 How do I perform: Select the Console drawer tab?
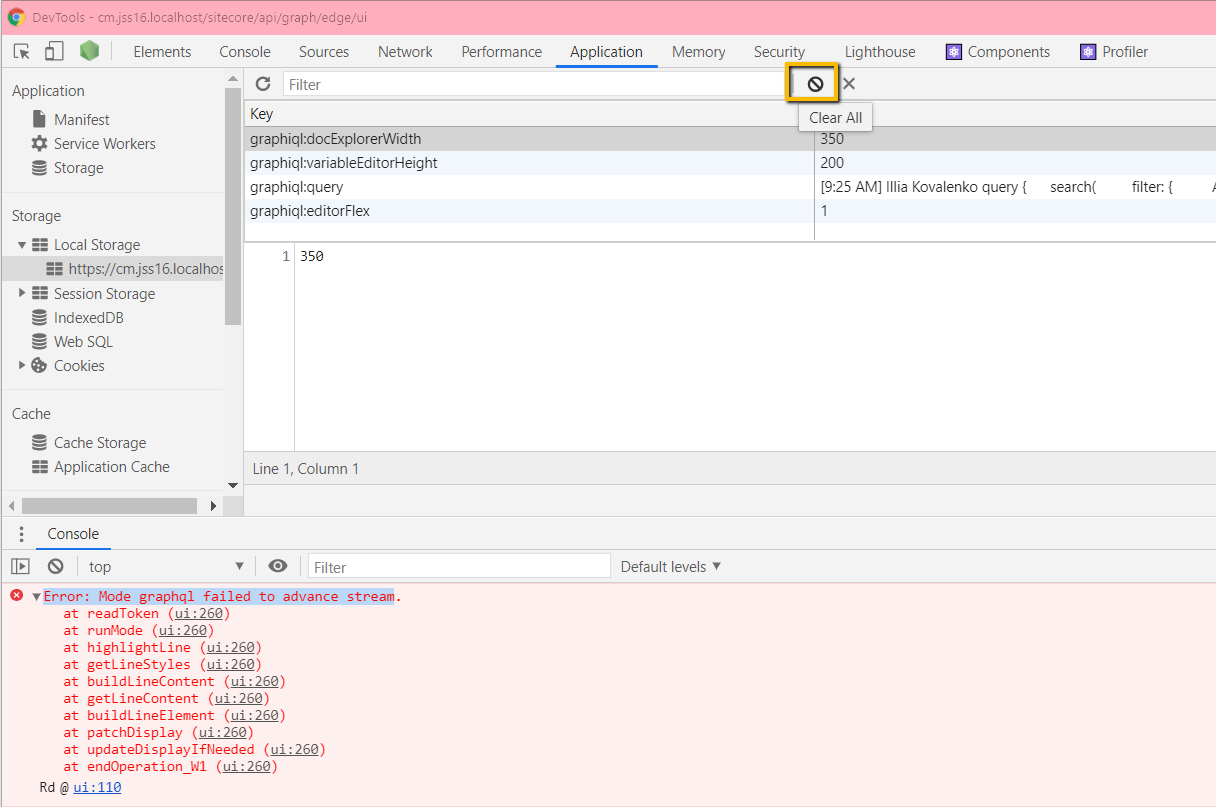(73, 534)
